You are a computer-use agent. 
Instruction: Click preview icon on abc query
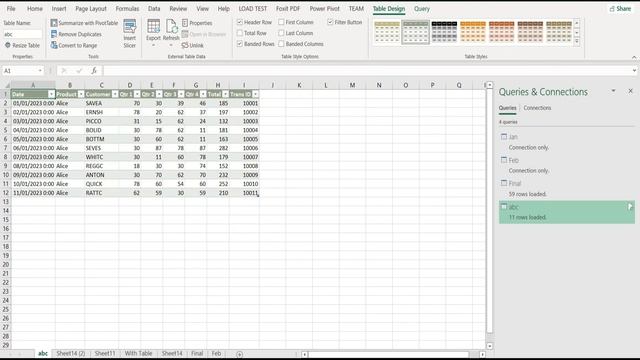coord(630,207)
